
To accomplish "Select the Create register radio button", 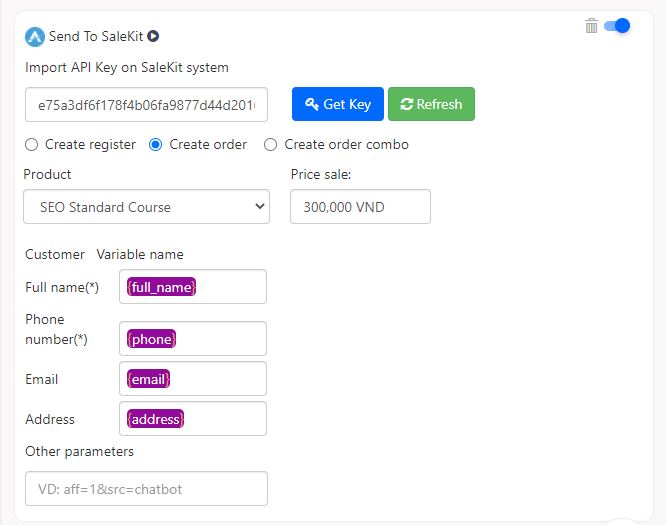I will (x=31, y=145).
